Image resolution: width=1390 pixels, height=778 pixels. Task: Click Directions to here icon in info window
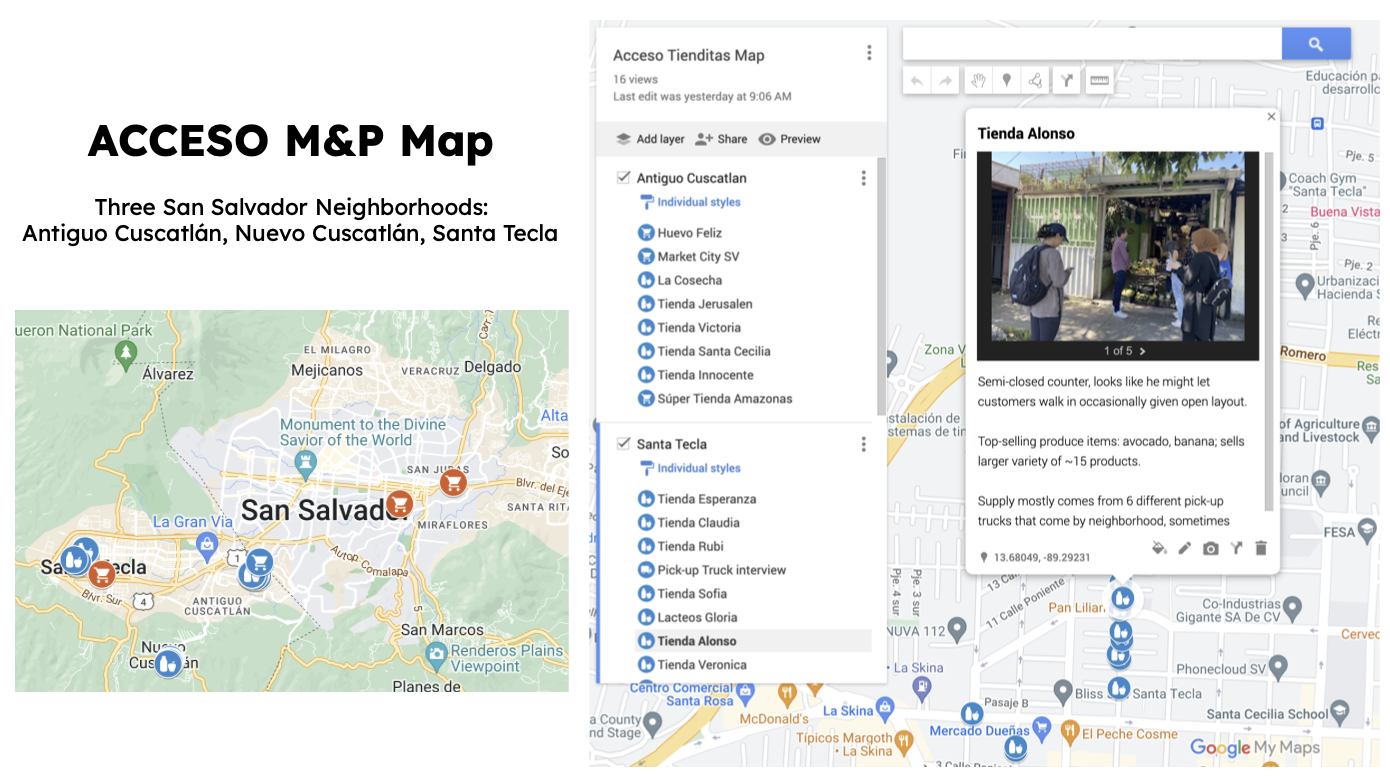1236,548
